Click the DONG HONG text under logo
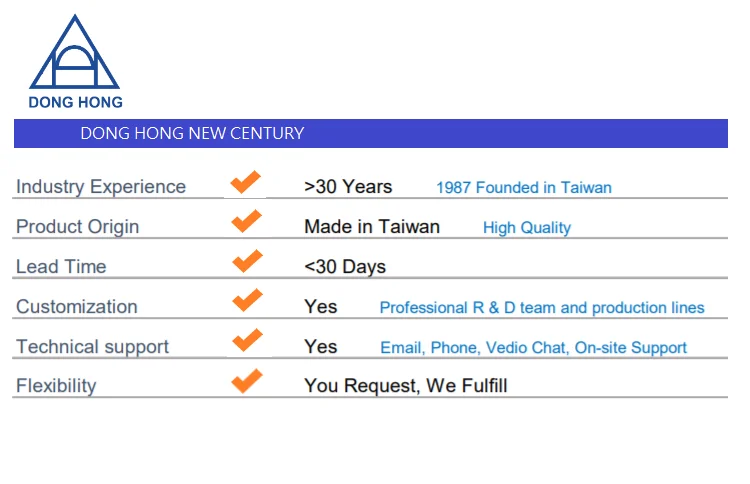This screenshot has height=484, width=750. [76, 102]
